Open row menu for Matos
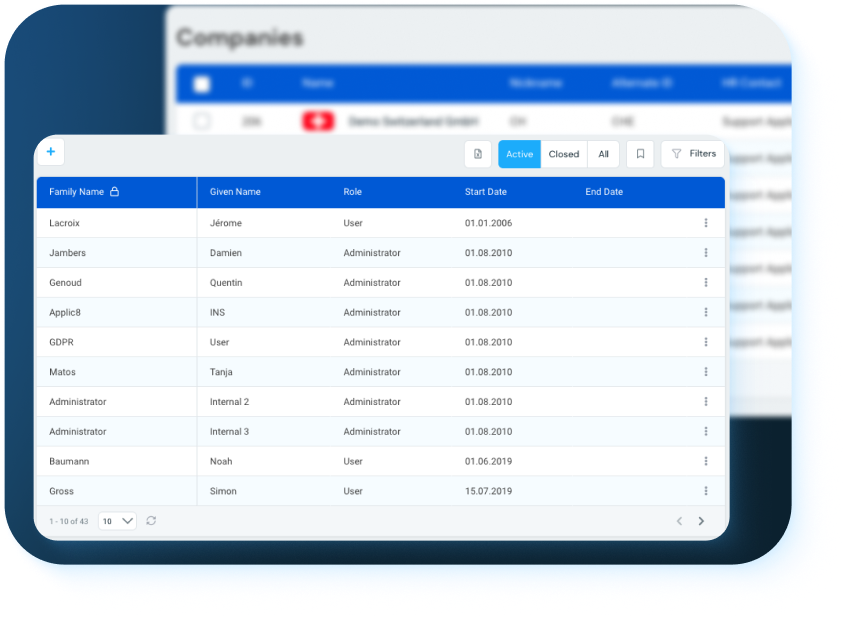Image resolution: width=846 pixels, height=618 pixels. (706, 371)
